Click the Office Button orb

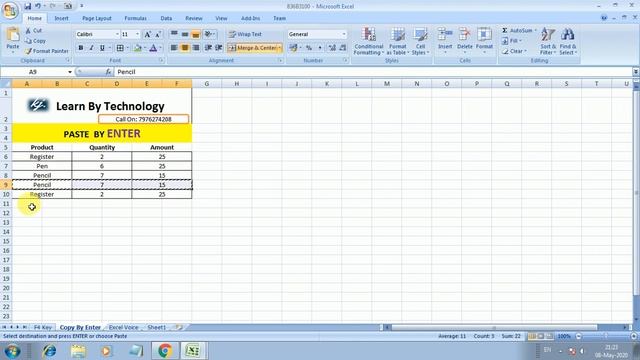10,10
